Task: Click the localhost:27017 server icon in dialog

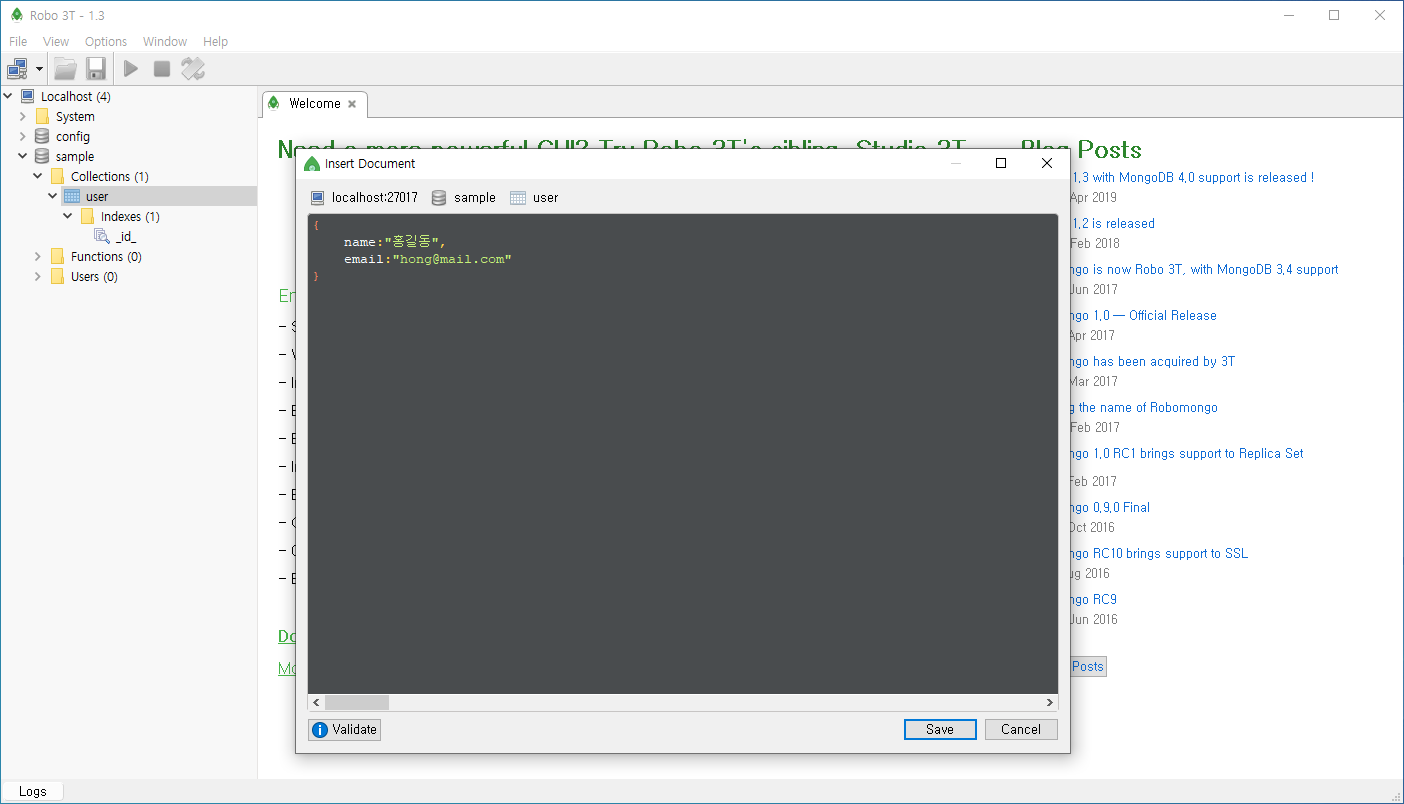Action: [x=318, y=197]
